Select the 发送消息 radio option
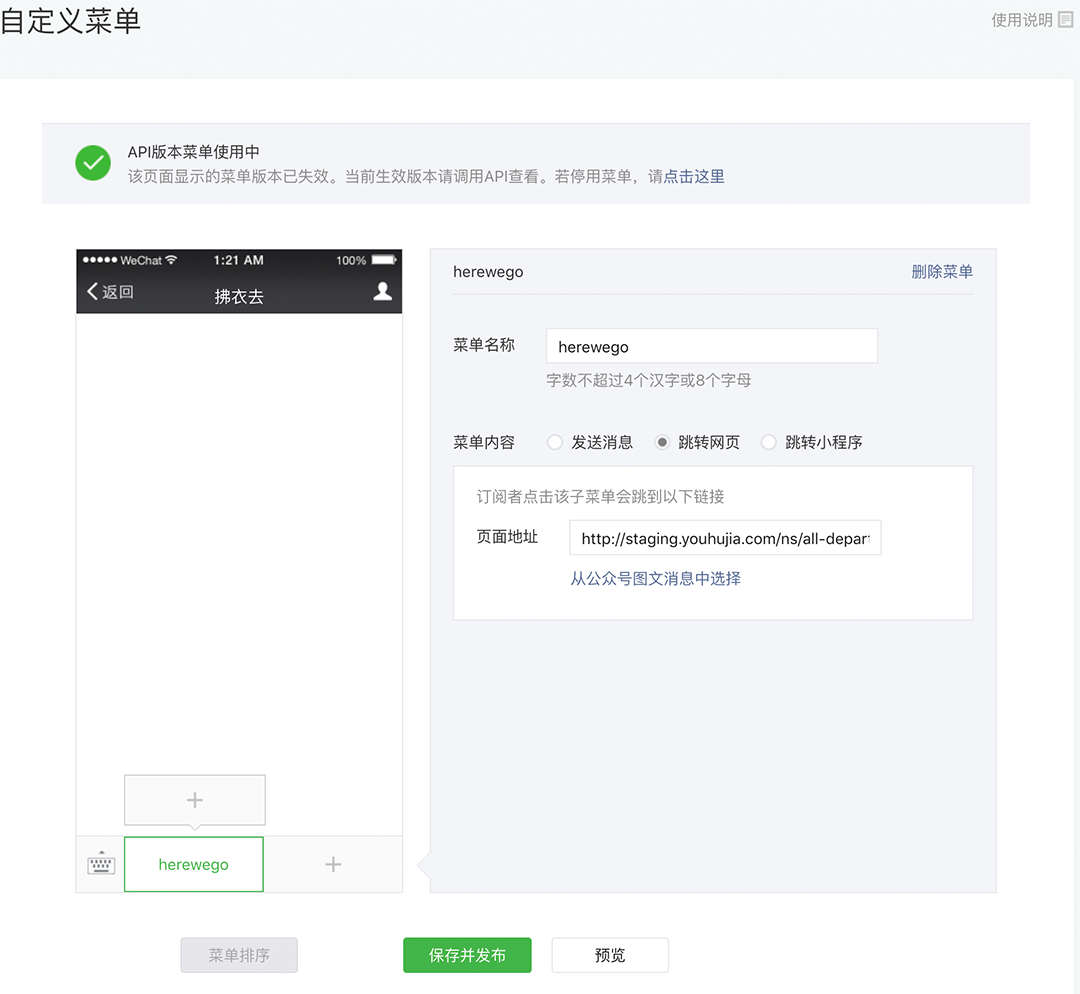This screenshot has height=994, width=1080. [x=555, y=442]
